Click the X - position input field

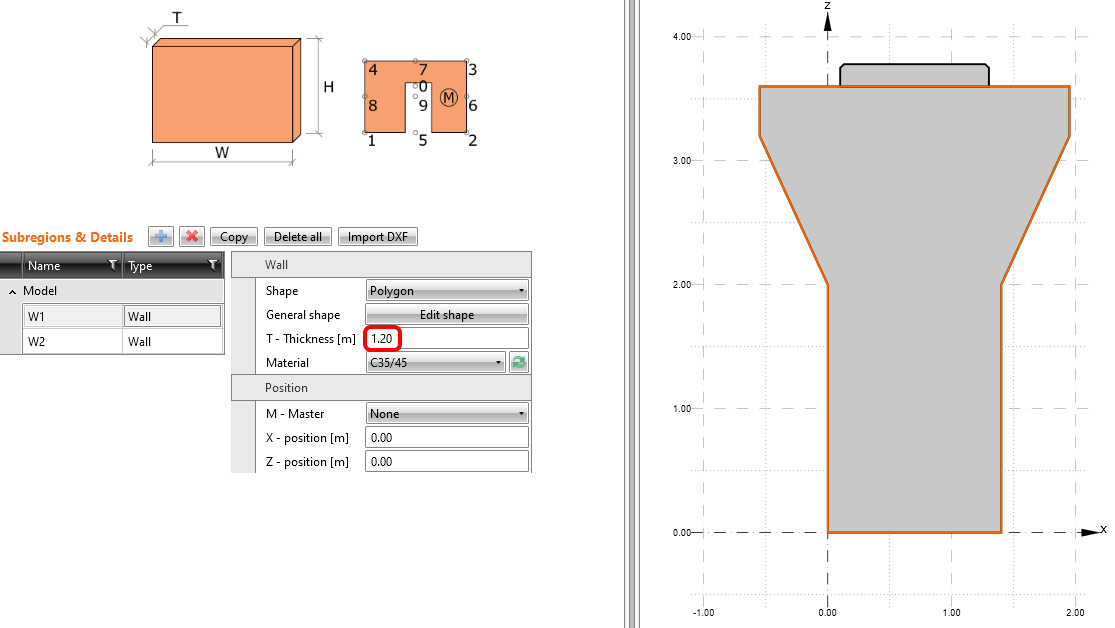click(446, 437)
